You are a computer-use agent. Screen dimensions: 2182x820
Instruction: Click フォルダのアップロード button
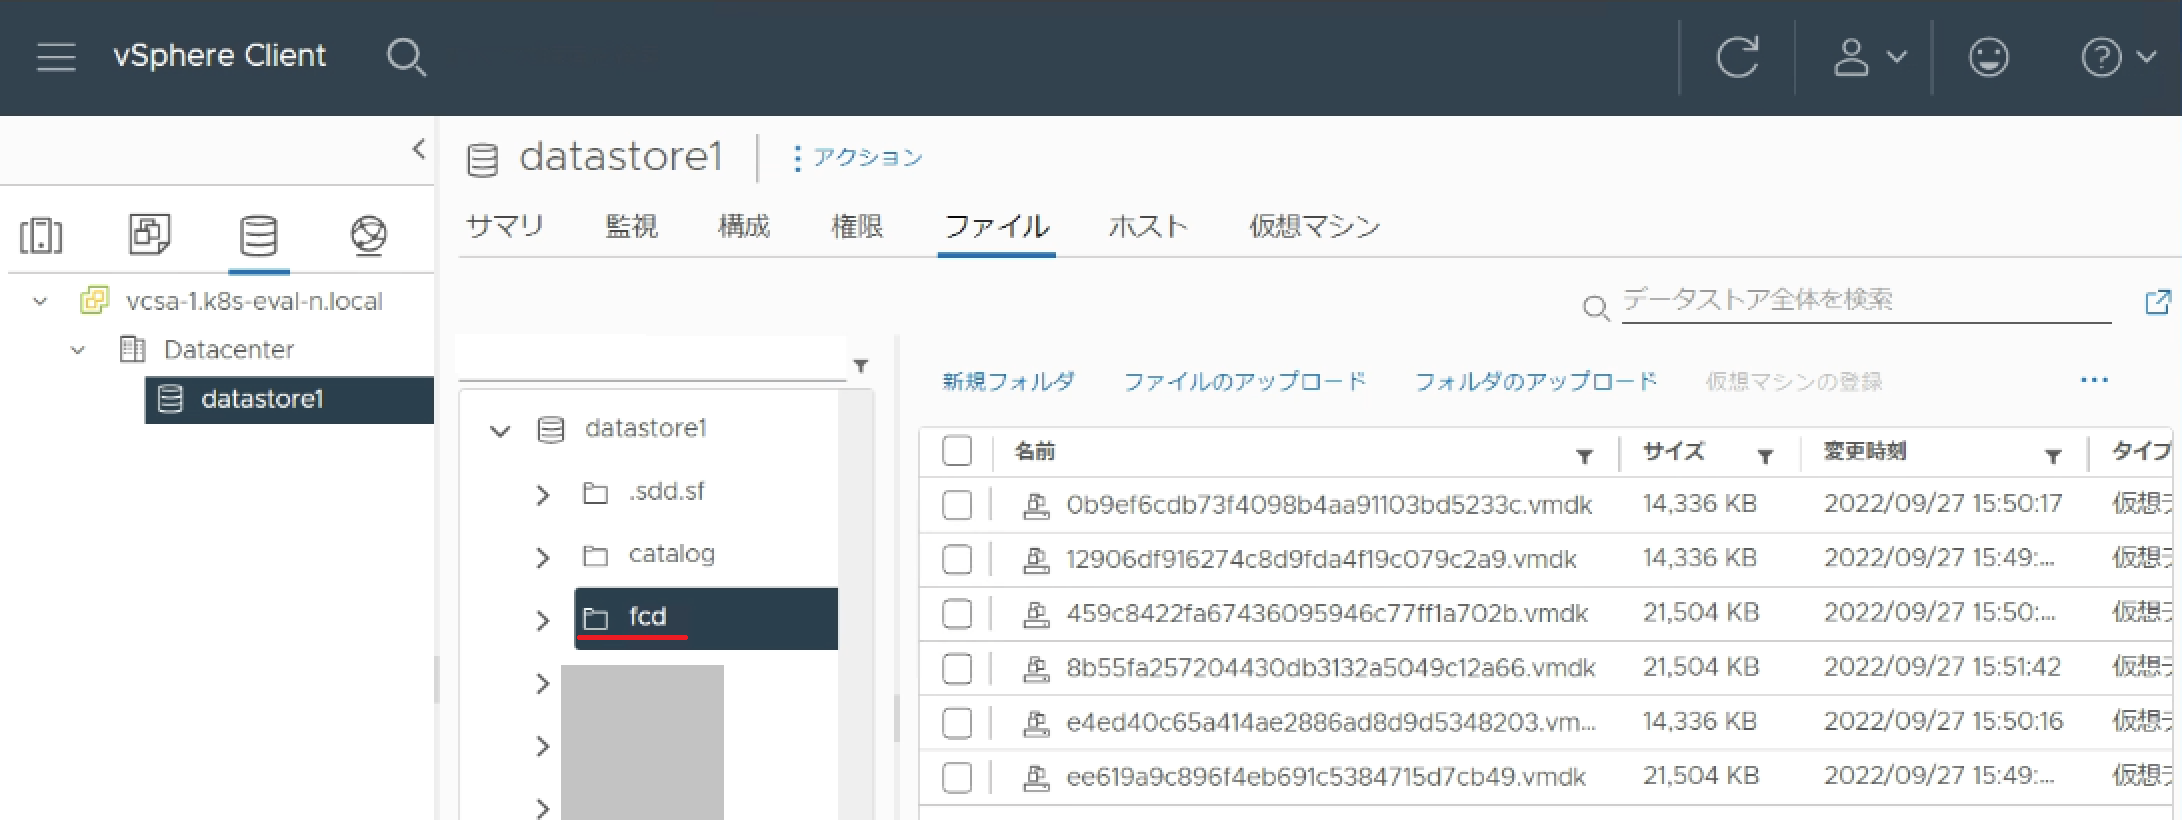[x=1536, y=381]
